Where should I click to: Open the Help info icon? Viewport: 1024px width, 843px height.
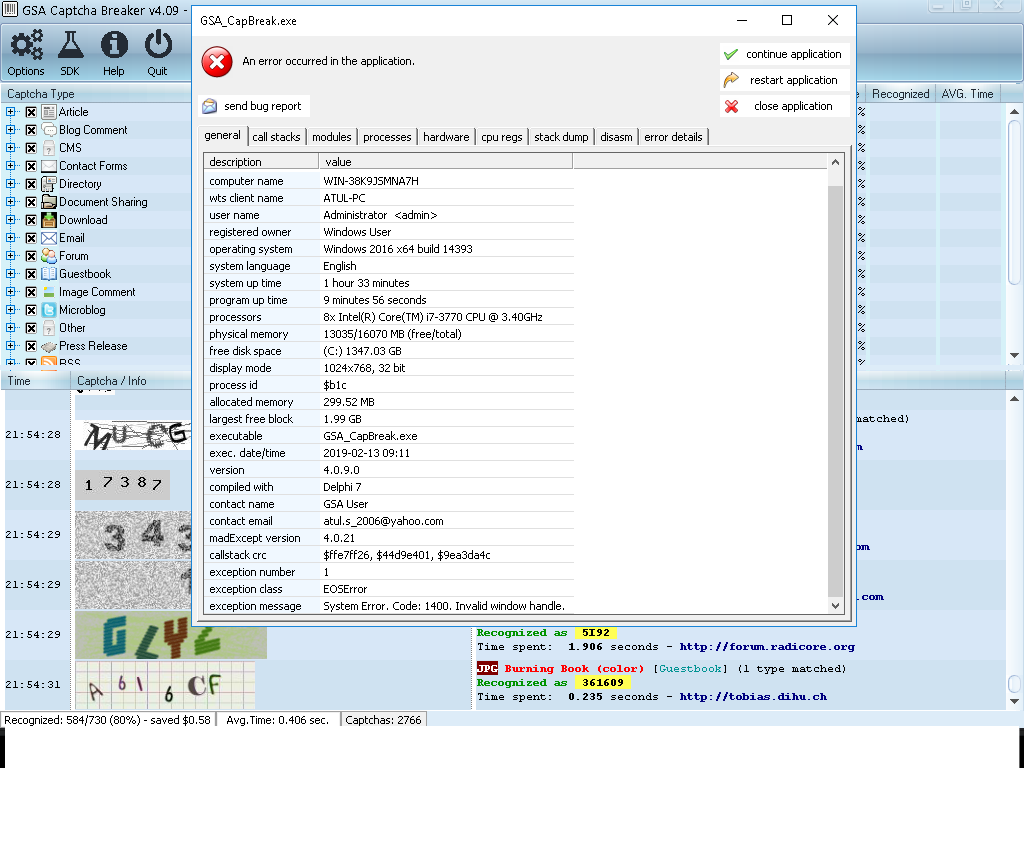click(x=114, y=44)
